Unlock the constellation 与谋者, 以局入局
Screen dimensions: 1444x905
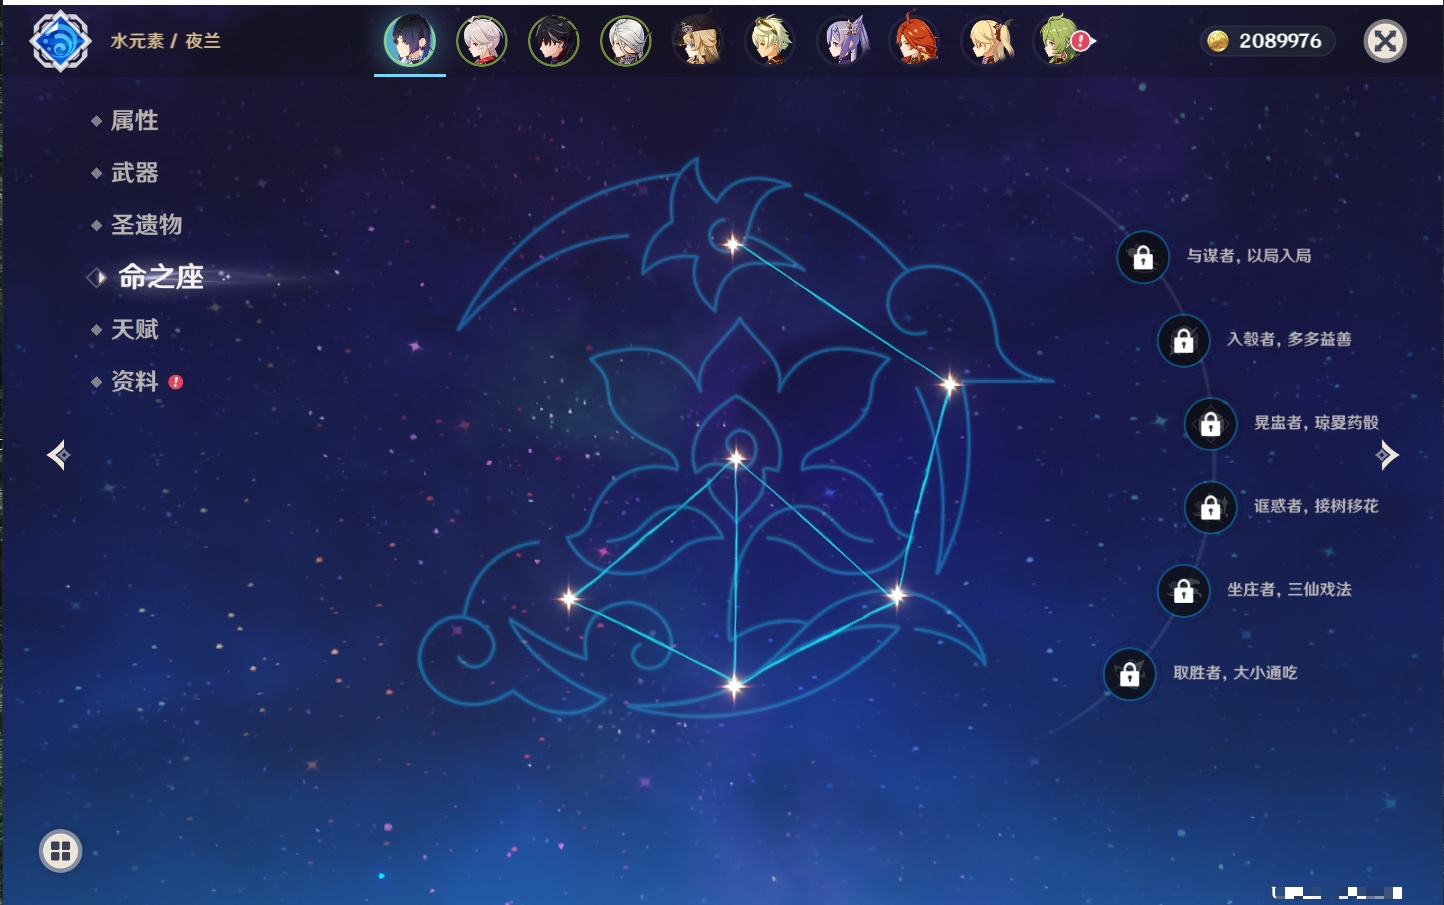(x=1143, y=258)
